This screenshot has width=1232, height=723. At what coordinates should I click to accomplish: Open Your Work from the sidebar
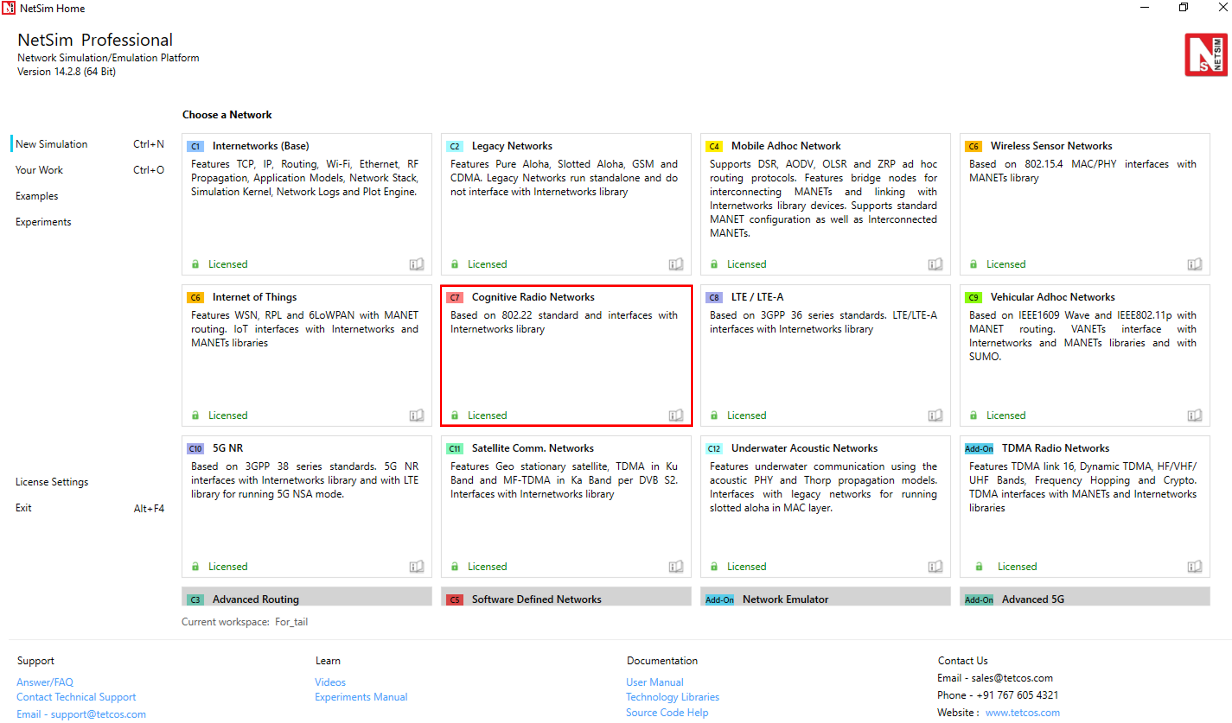point(40,170)
